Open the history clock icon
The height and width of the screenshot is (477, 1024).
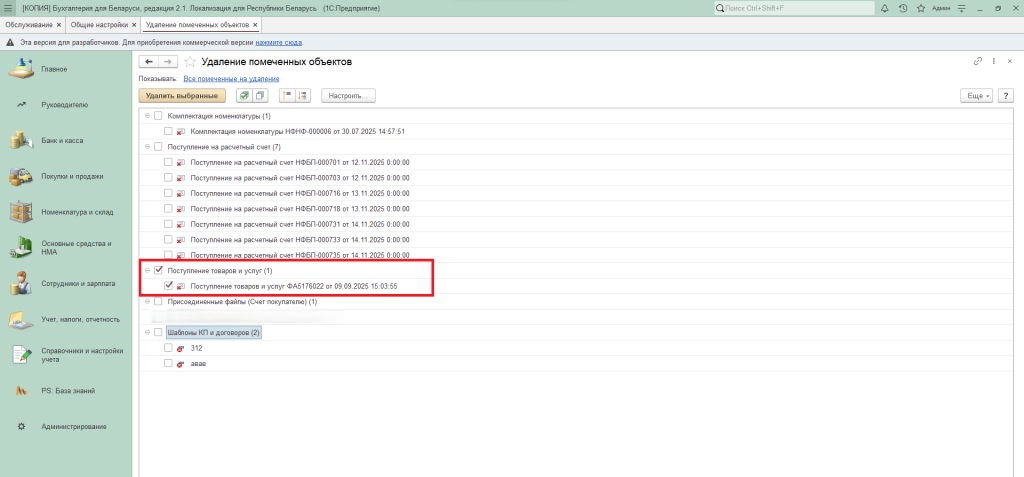coord(903,8)
